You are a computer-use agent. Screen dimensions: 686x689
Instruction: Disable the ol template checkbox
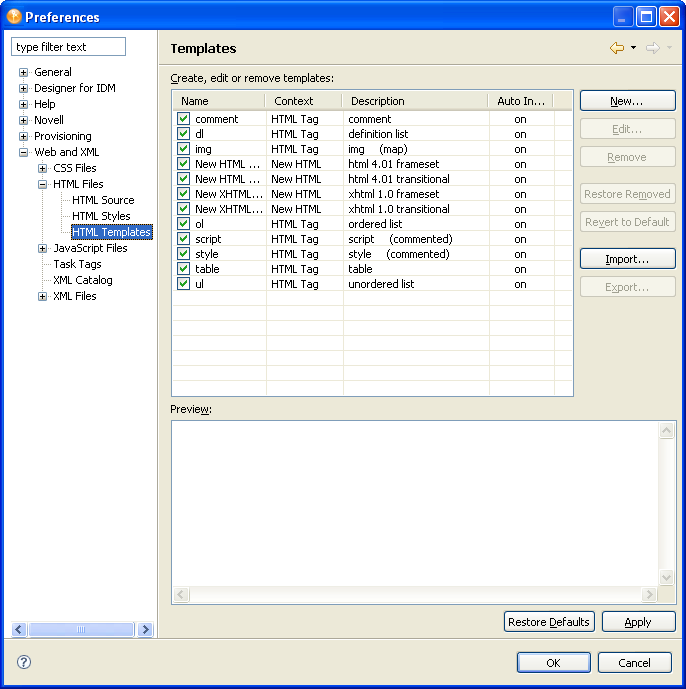[184, 224]
